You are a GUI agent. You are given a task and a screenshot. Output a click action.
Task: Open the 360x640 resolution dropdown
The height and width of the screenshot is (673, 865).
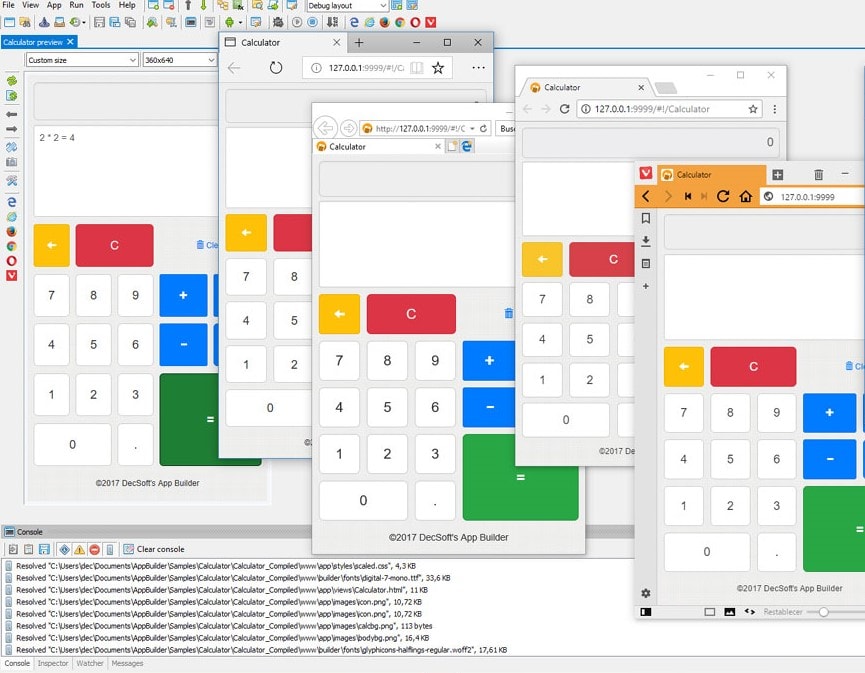point(179,60)
